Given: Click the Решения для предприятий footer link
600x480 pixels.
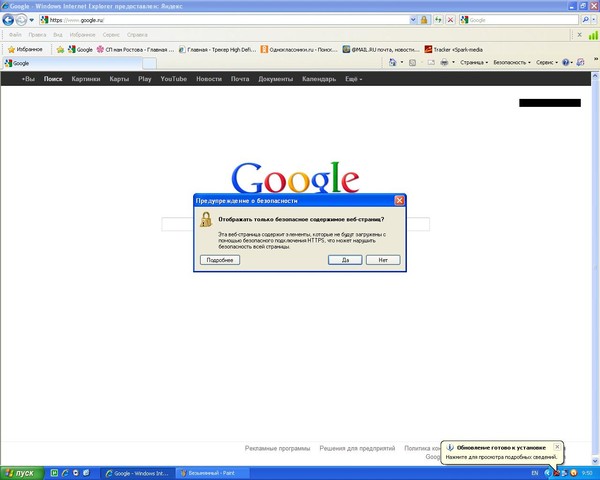Looking at the screenshot, I should [357, 448].
